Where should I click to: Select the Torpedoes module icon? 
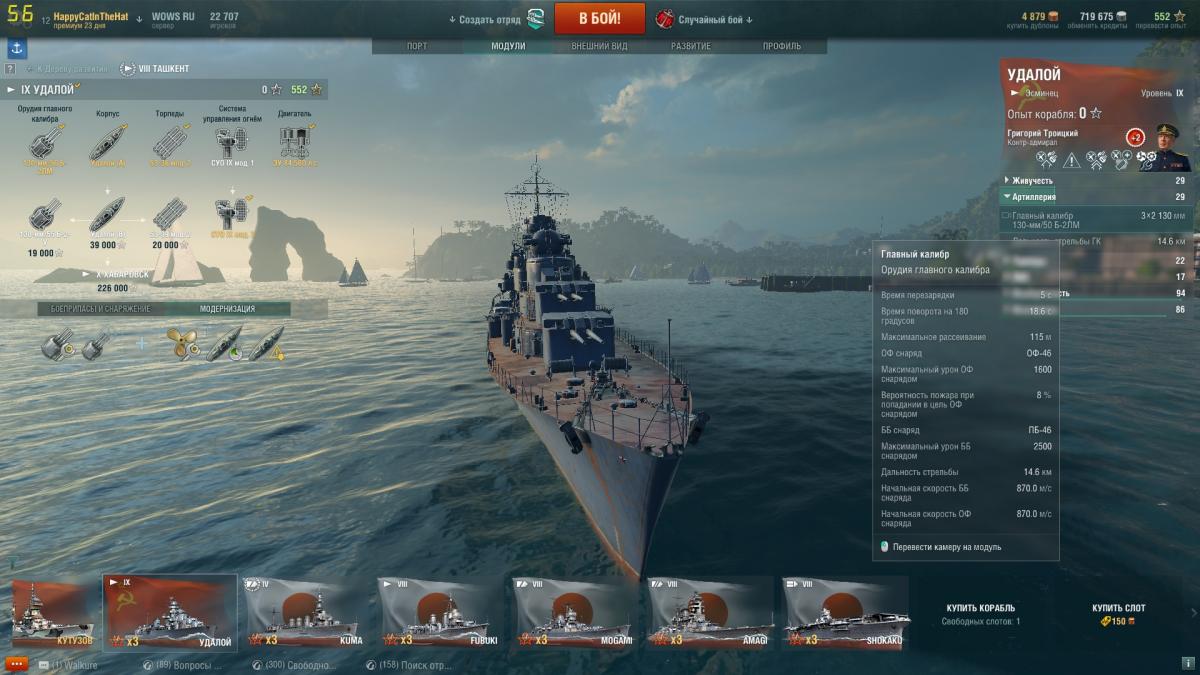point(170,144)
